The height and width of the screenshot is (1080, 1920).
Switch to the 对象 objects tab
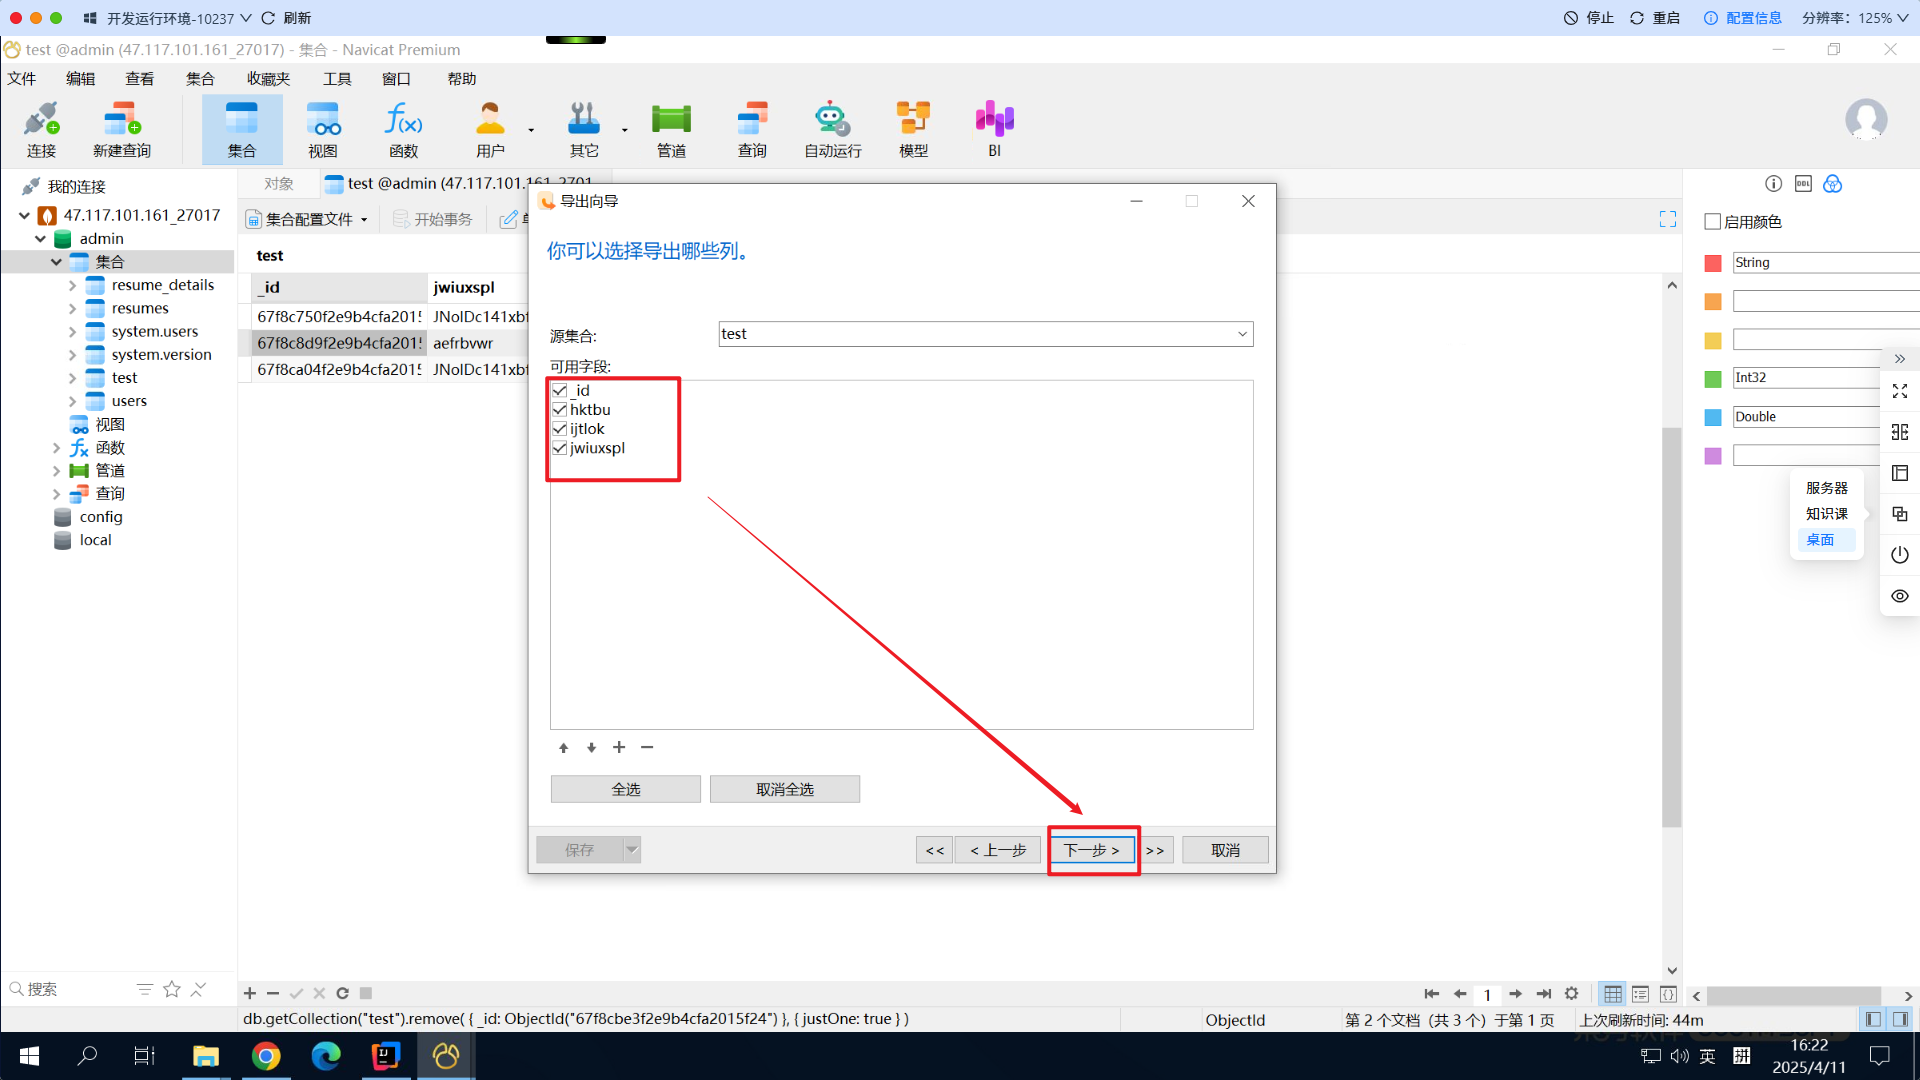tap(279, 184)
